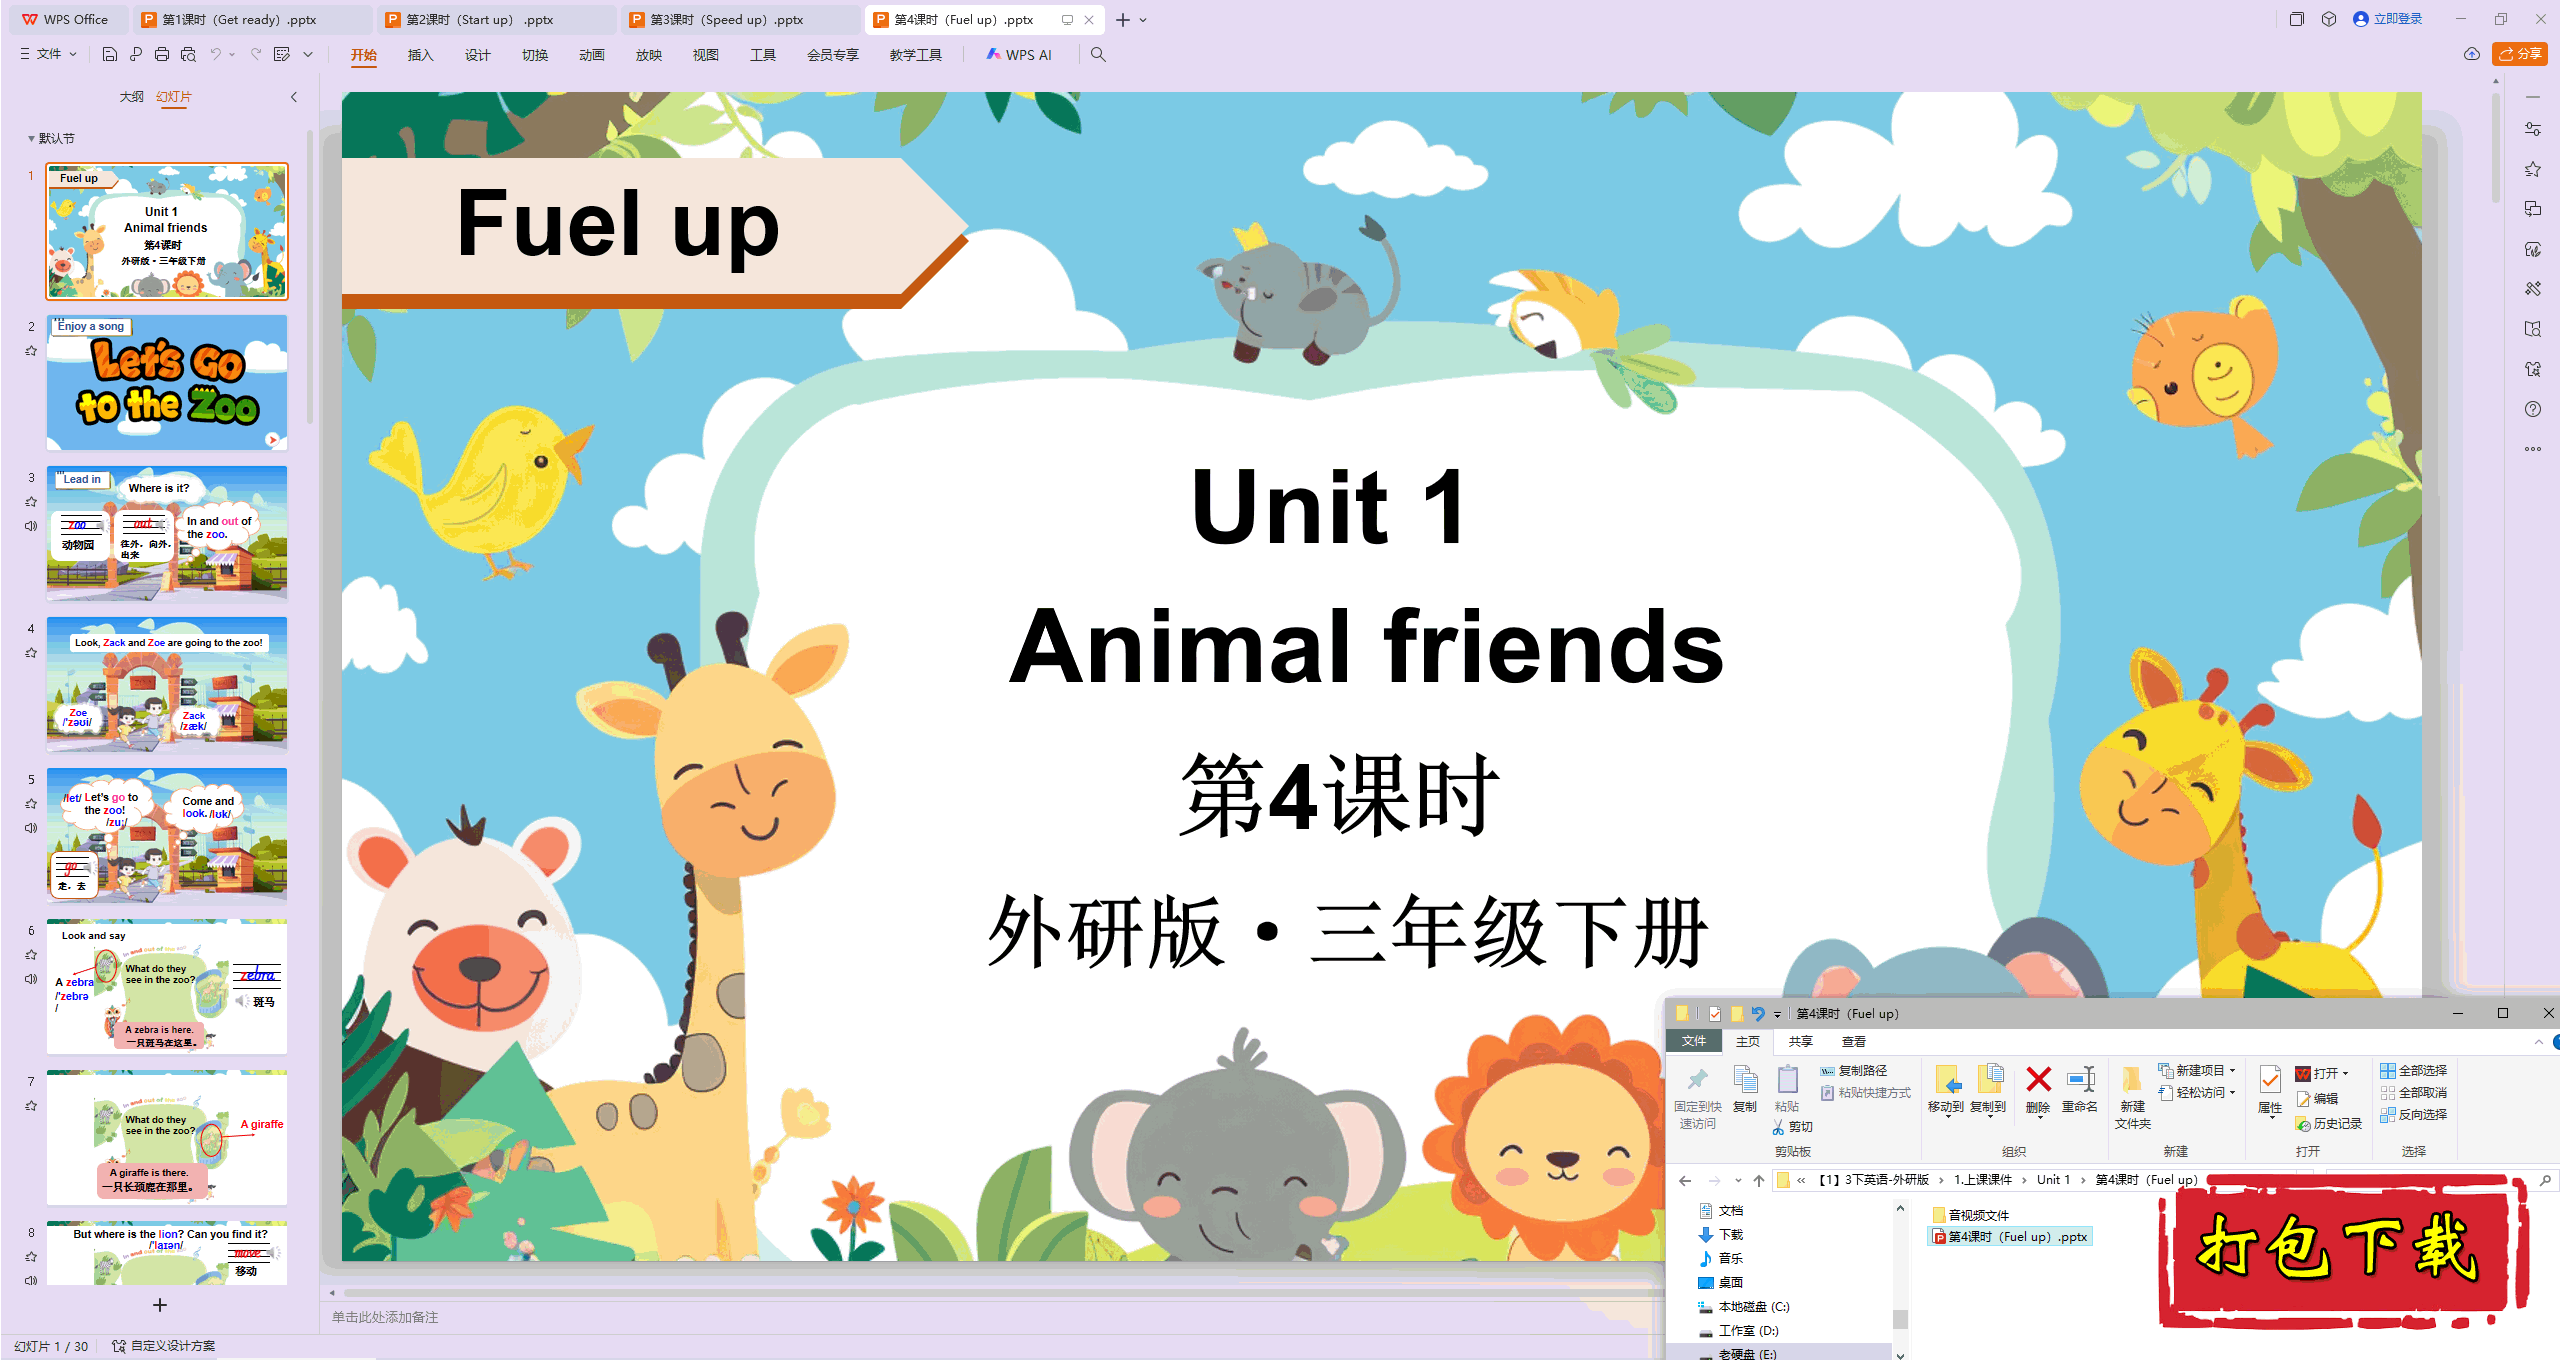Click the orange 分享 share button
The height and width of the screenshot is (1360, 2560).
[x=2520, y=54]
